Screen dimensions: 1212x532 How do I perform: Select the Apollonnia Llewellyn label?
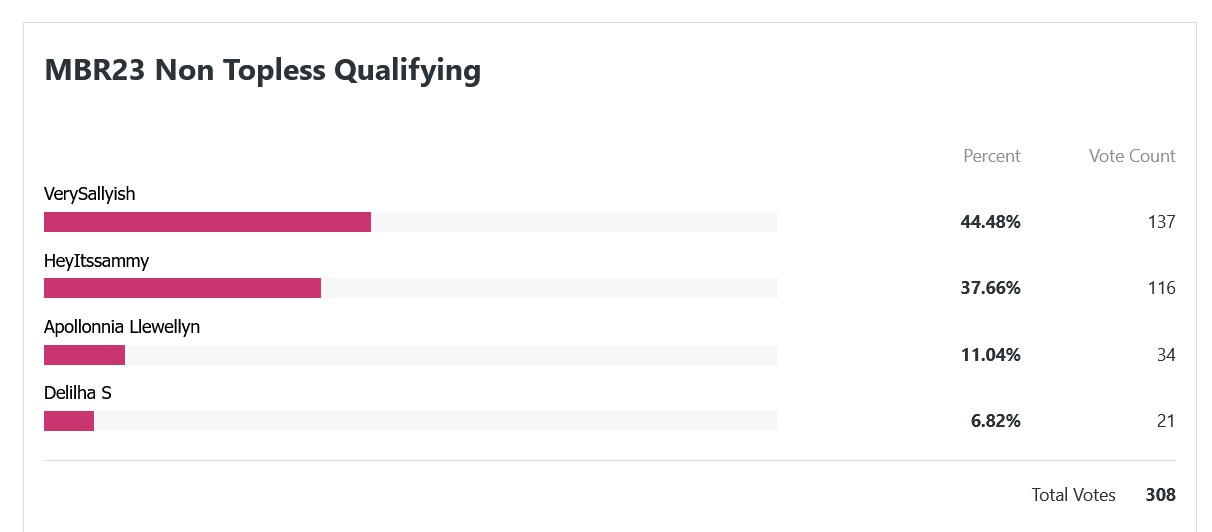pos(122,327)
